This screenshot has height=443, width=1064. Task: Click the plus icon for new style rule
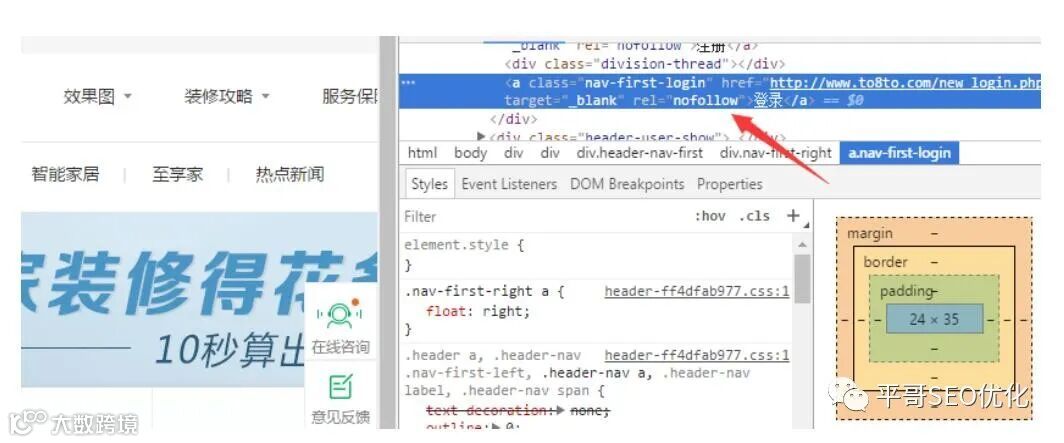pyautogui.click(x=793, y=216)
